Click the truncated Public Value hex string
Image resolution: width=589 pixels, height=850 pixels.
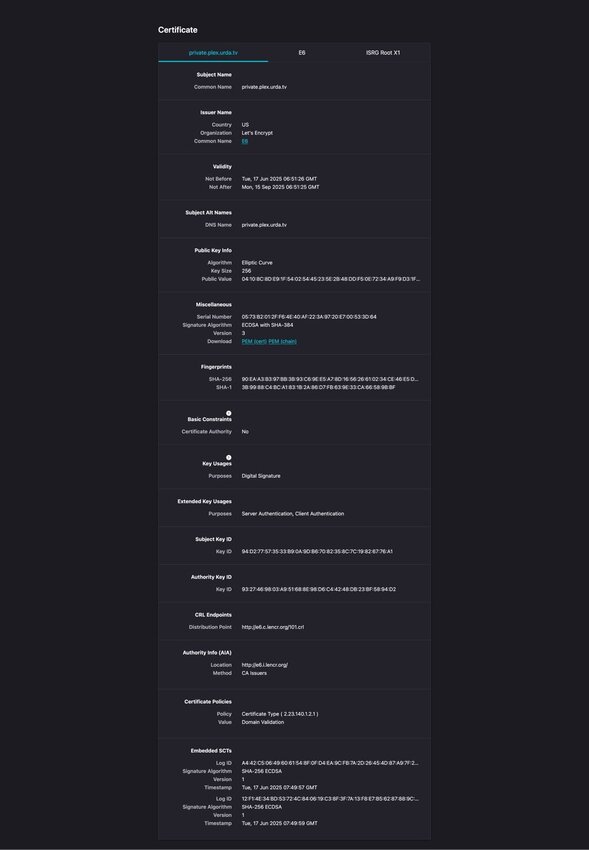coord(331,279)
